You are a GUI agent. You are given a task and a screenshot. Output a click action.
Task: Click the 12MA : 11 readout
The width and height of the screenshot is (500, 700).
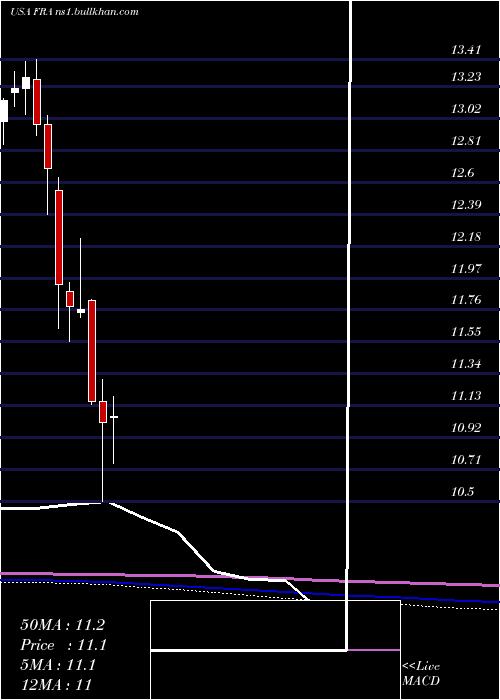pos(56,684)
